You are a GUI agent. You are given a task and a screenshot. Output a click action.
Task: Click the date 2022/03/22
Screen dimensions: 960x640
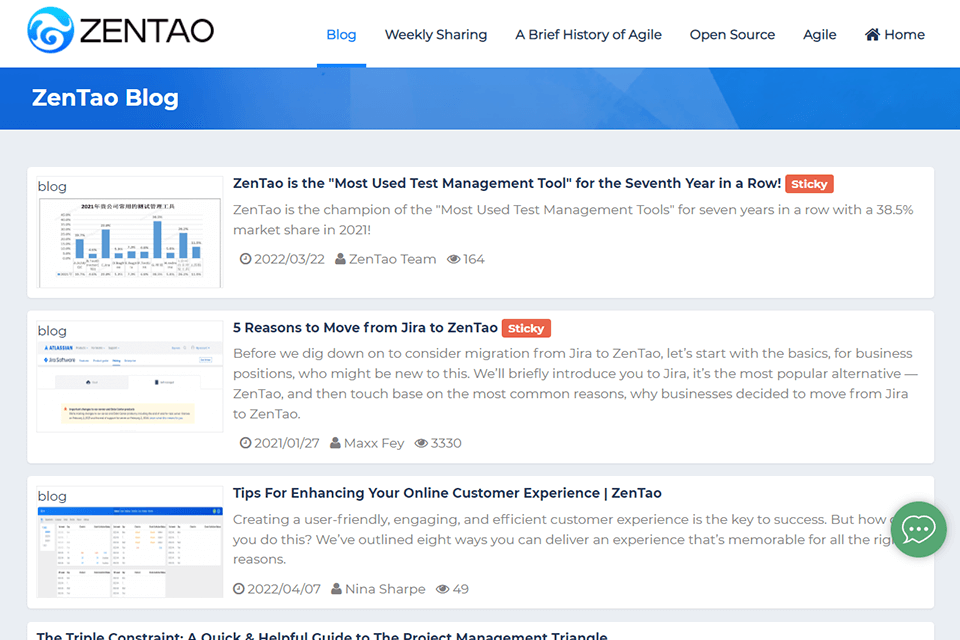point(289,259)
